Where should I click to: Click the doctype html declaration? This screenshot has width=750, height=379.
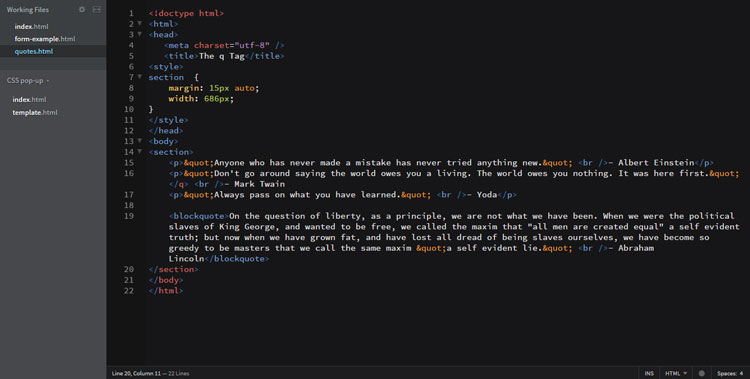coord(186,13)
